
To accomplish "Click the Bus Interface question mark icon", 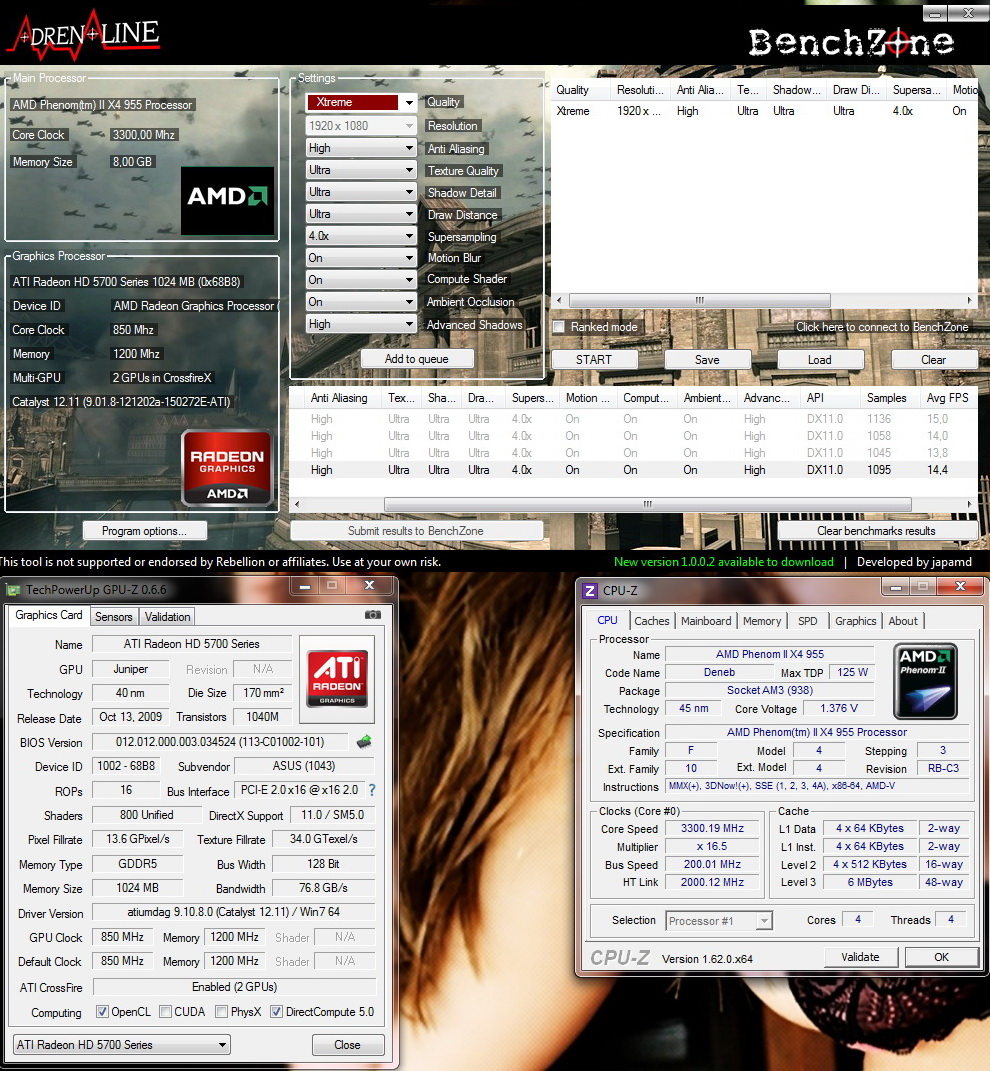I will 372,790.
